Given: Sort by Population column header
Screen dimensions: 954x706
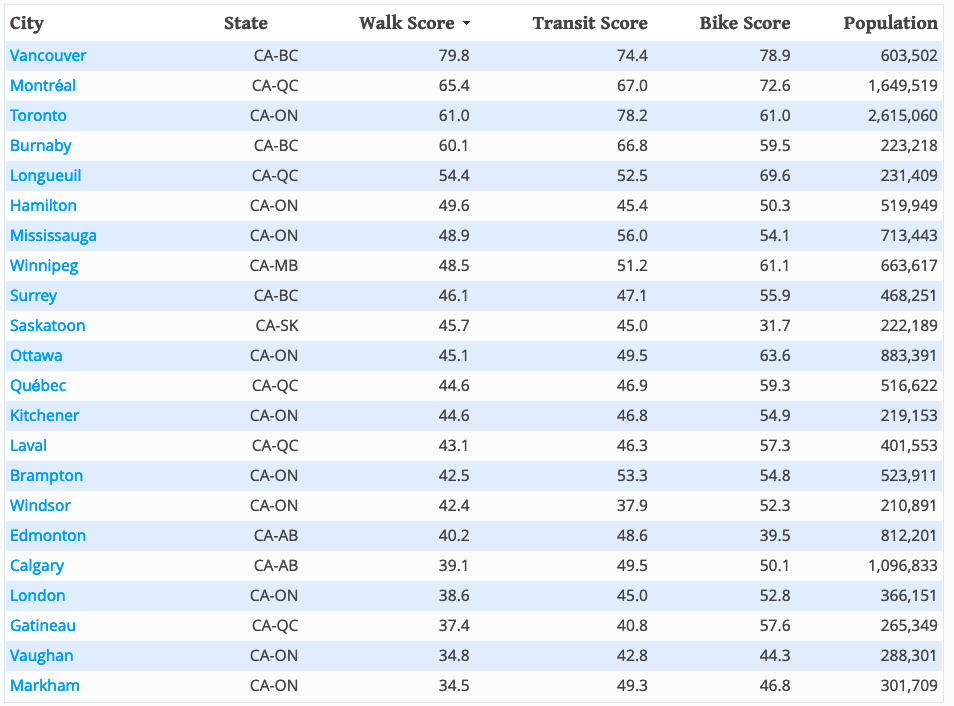Looking at the screenshot, I should tap(890, 23).
